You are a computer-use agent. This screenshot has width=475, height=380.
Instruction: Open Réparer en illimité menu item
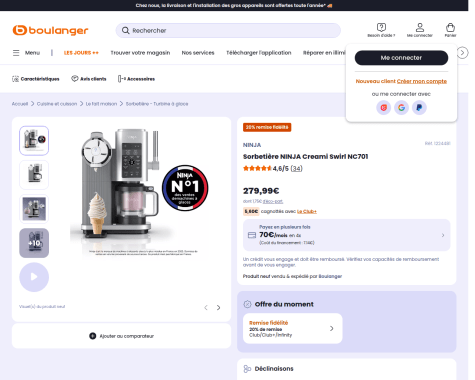click(x=324, y=53)
